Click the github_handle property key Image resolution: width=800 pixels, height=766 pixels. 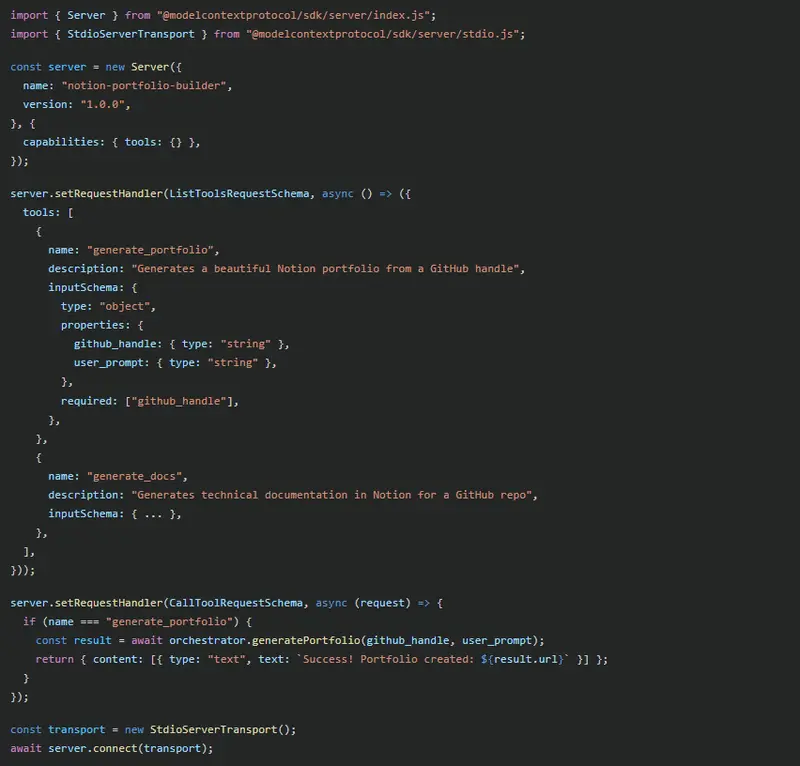(115, 344)
